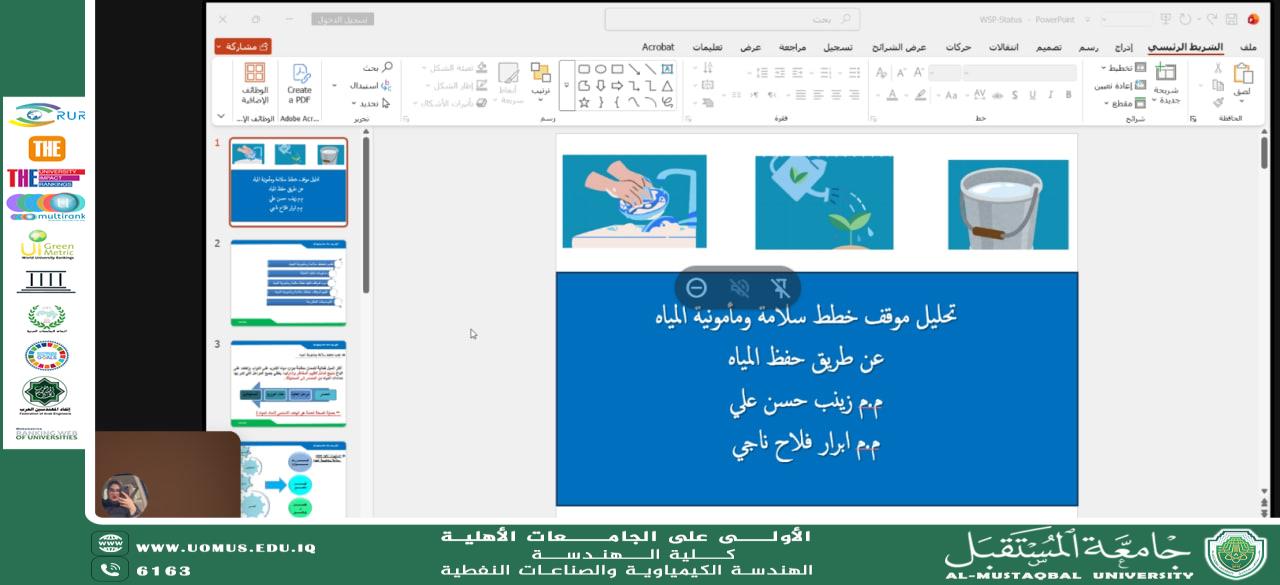
Task: Click the Format Painter icon
Action: (1217, 103)
